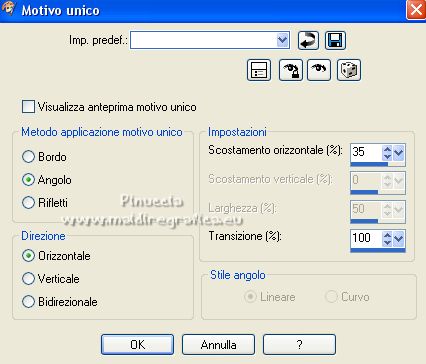Enable Visualizza anteprima motivo unico checkbox
Screen dimensions: 426x364
pos(28,107)
